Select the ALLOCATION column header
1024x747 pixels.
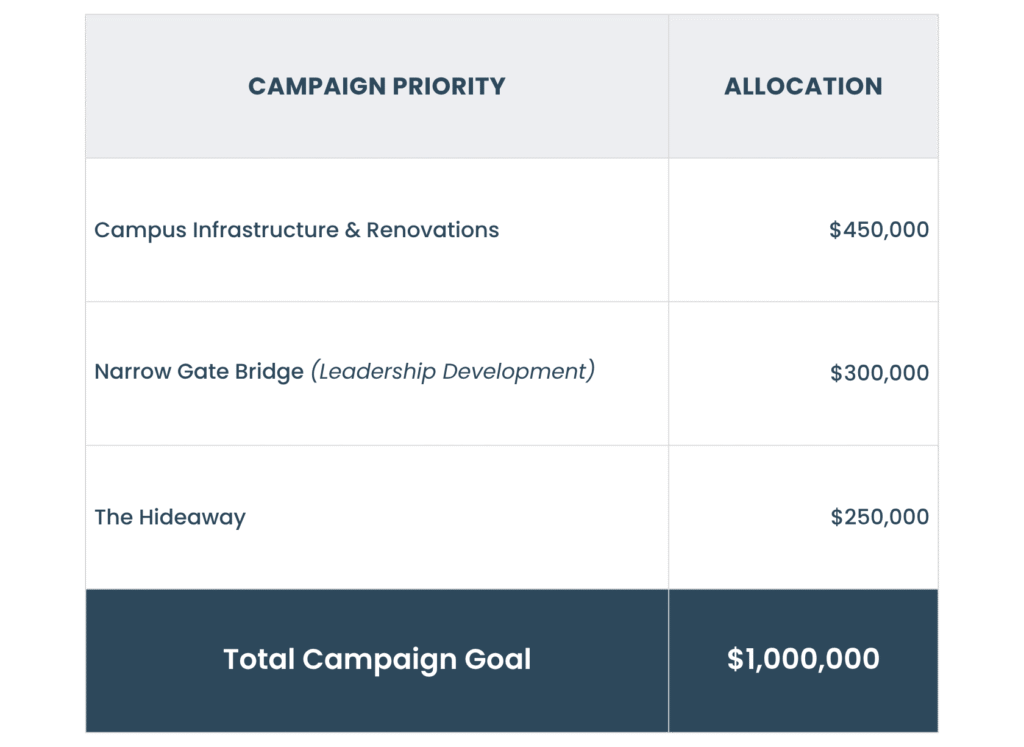(x=803, y=86)
